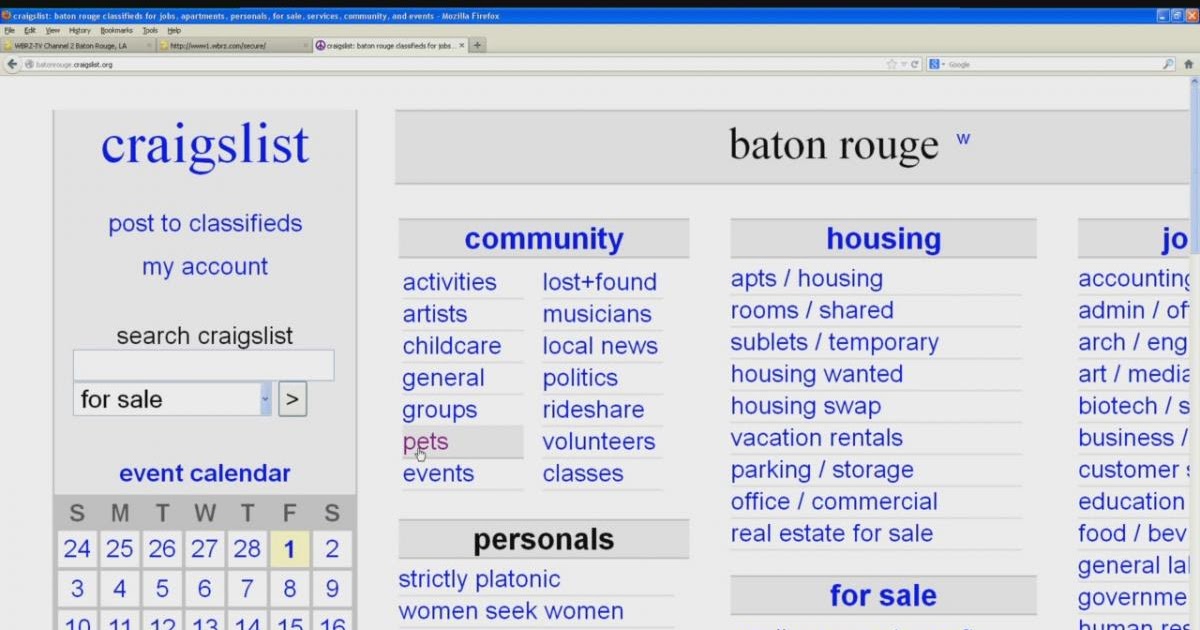
Task: Open the 'volunteers' link
Action: 599,442
